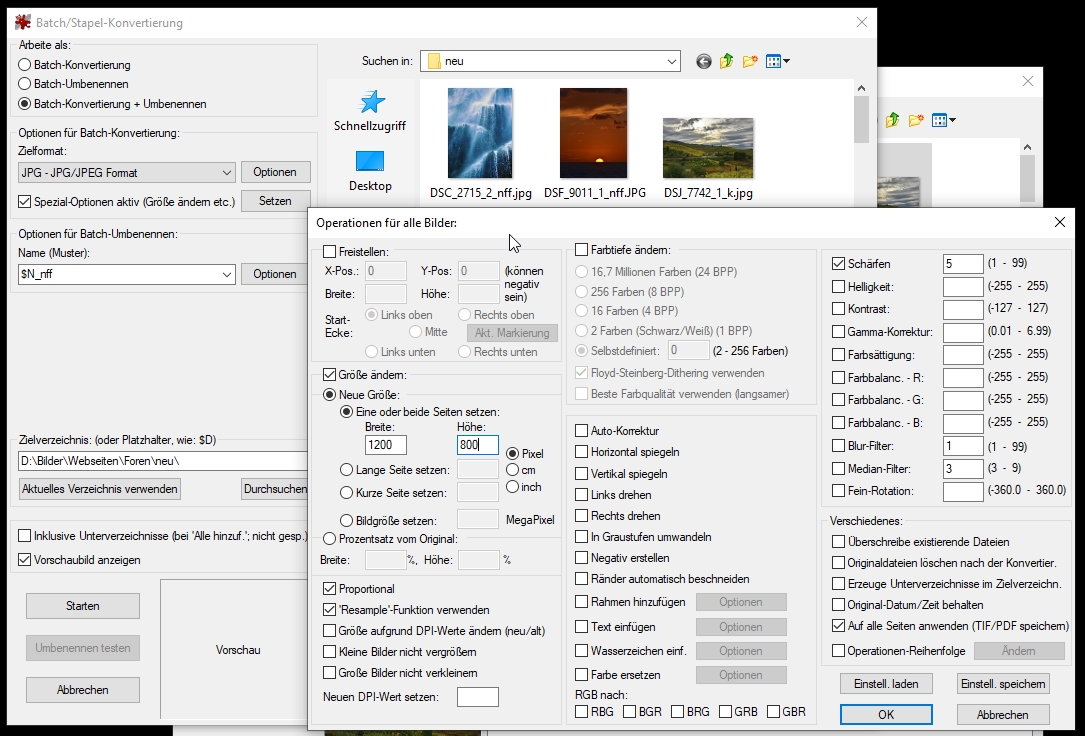Close the Operationen für alle Bilder dialog

coord(1059,222)
